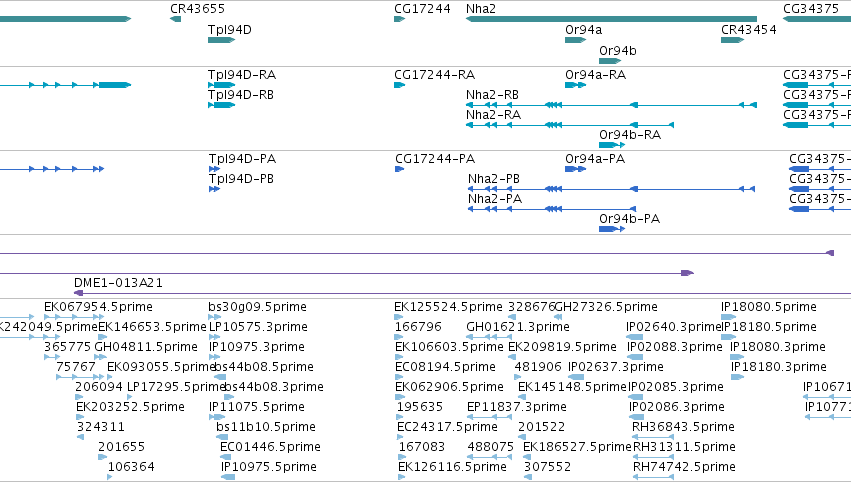
Task: Click the 166796 feature label
Action: [418, 327]
